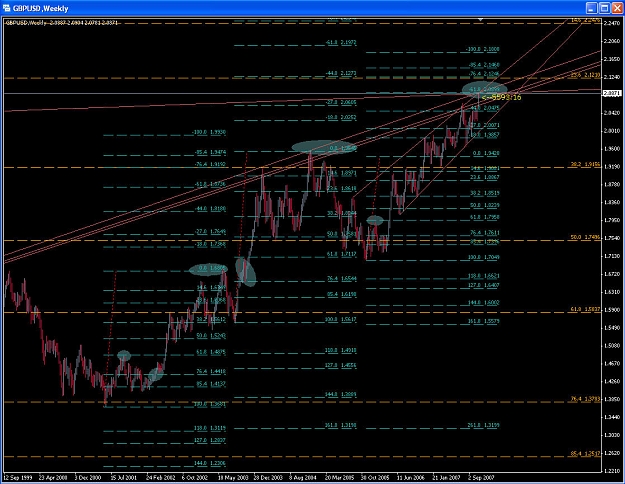Click the chart window icon in title bar
The height and width of the screenshot is (484, 625).
[x=6, y=8]
